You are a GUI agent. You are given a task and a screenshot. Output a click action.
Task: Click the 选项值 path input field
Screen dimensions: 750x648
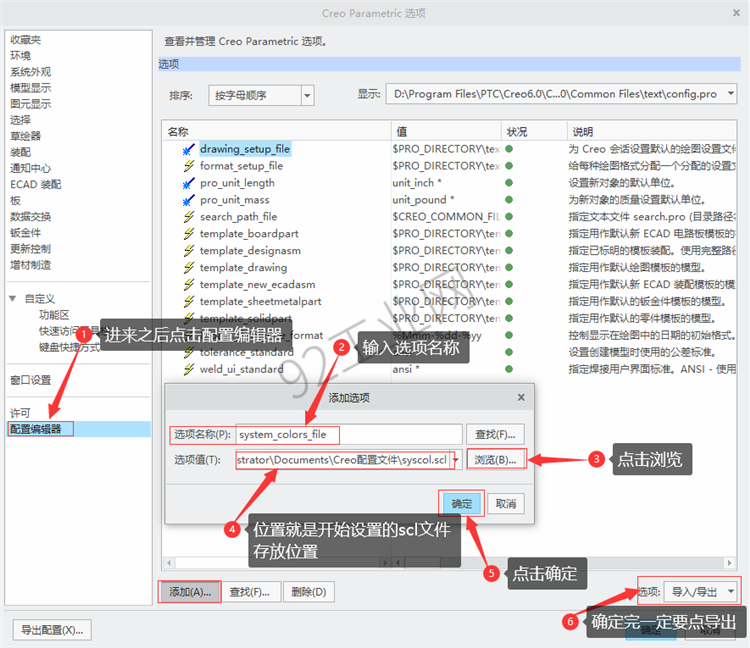[343, 460]
